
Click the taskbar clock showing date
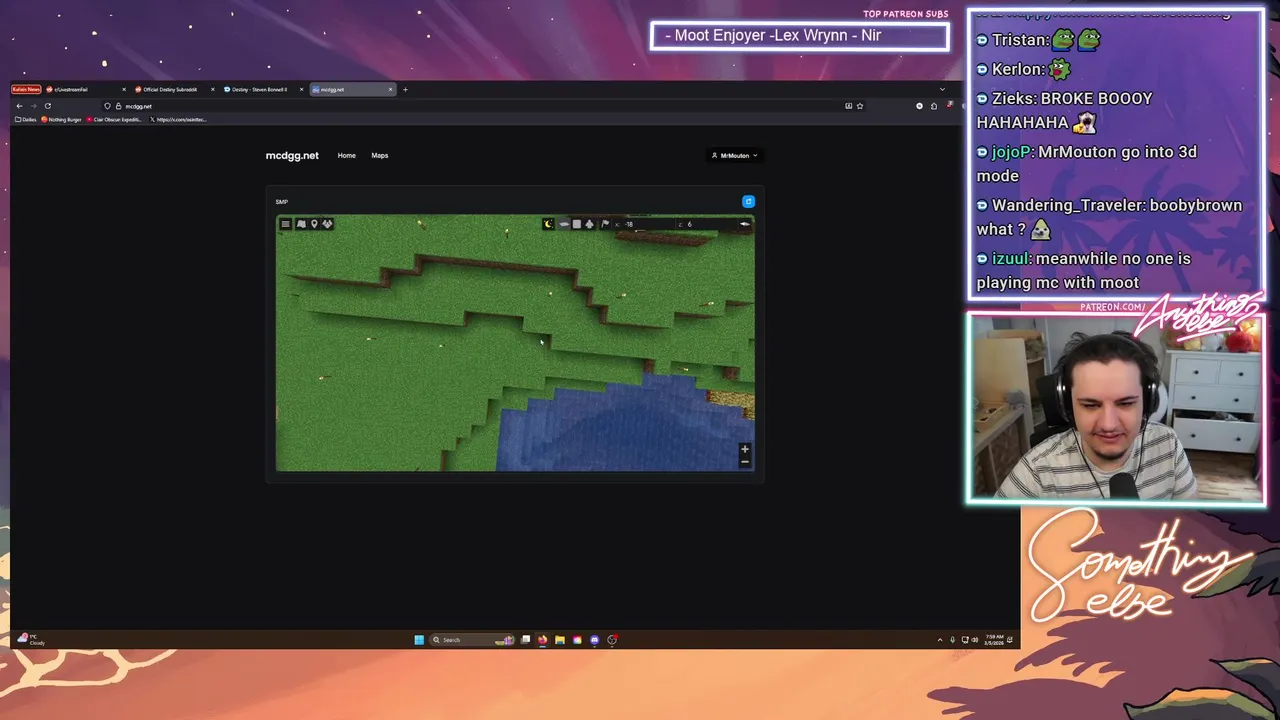click(x=994, y=640)
